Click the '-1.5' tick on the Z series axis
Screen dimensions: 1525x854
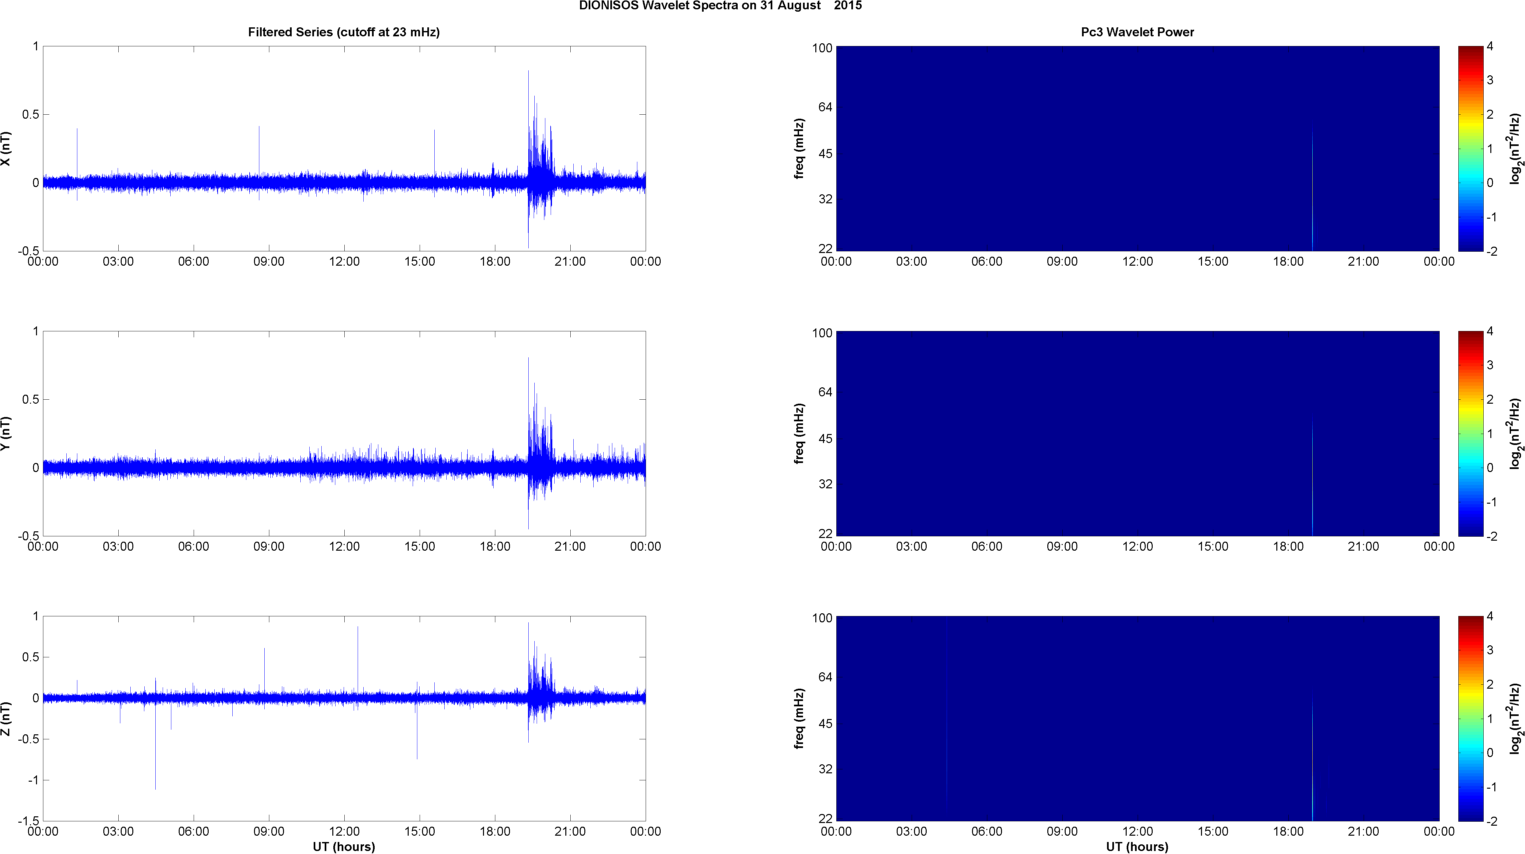click(27, 821)
